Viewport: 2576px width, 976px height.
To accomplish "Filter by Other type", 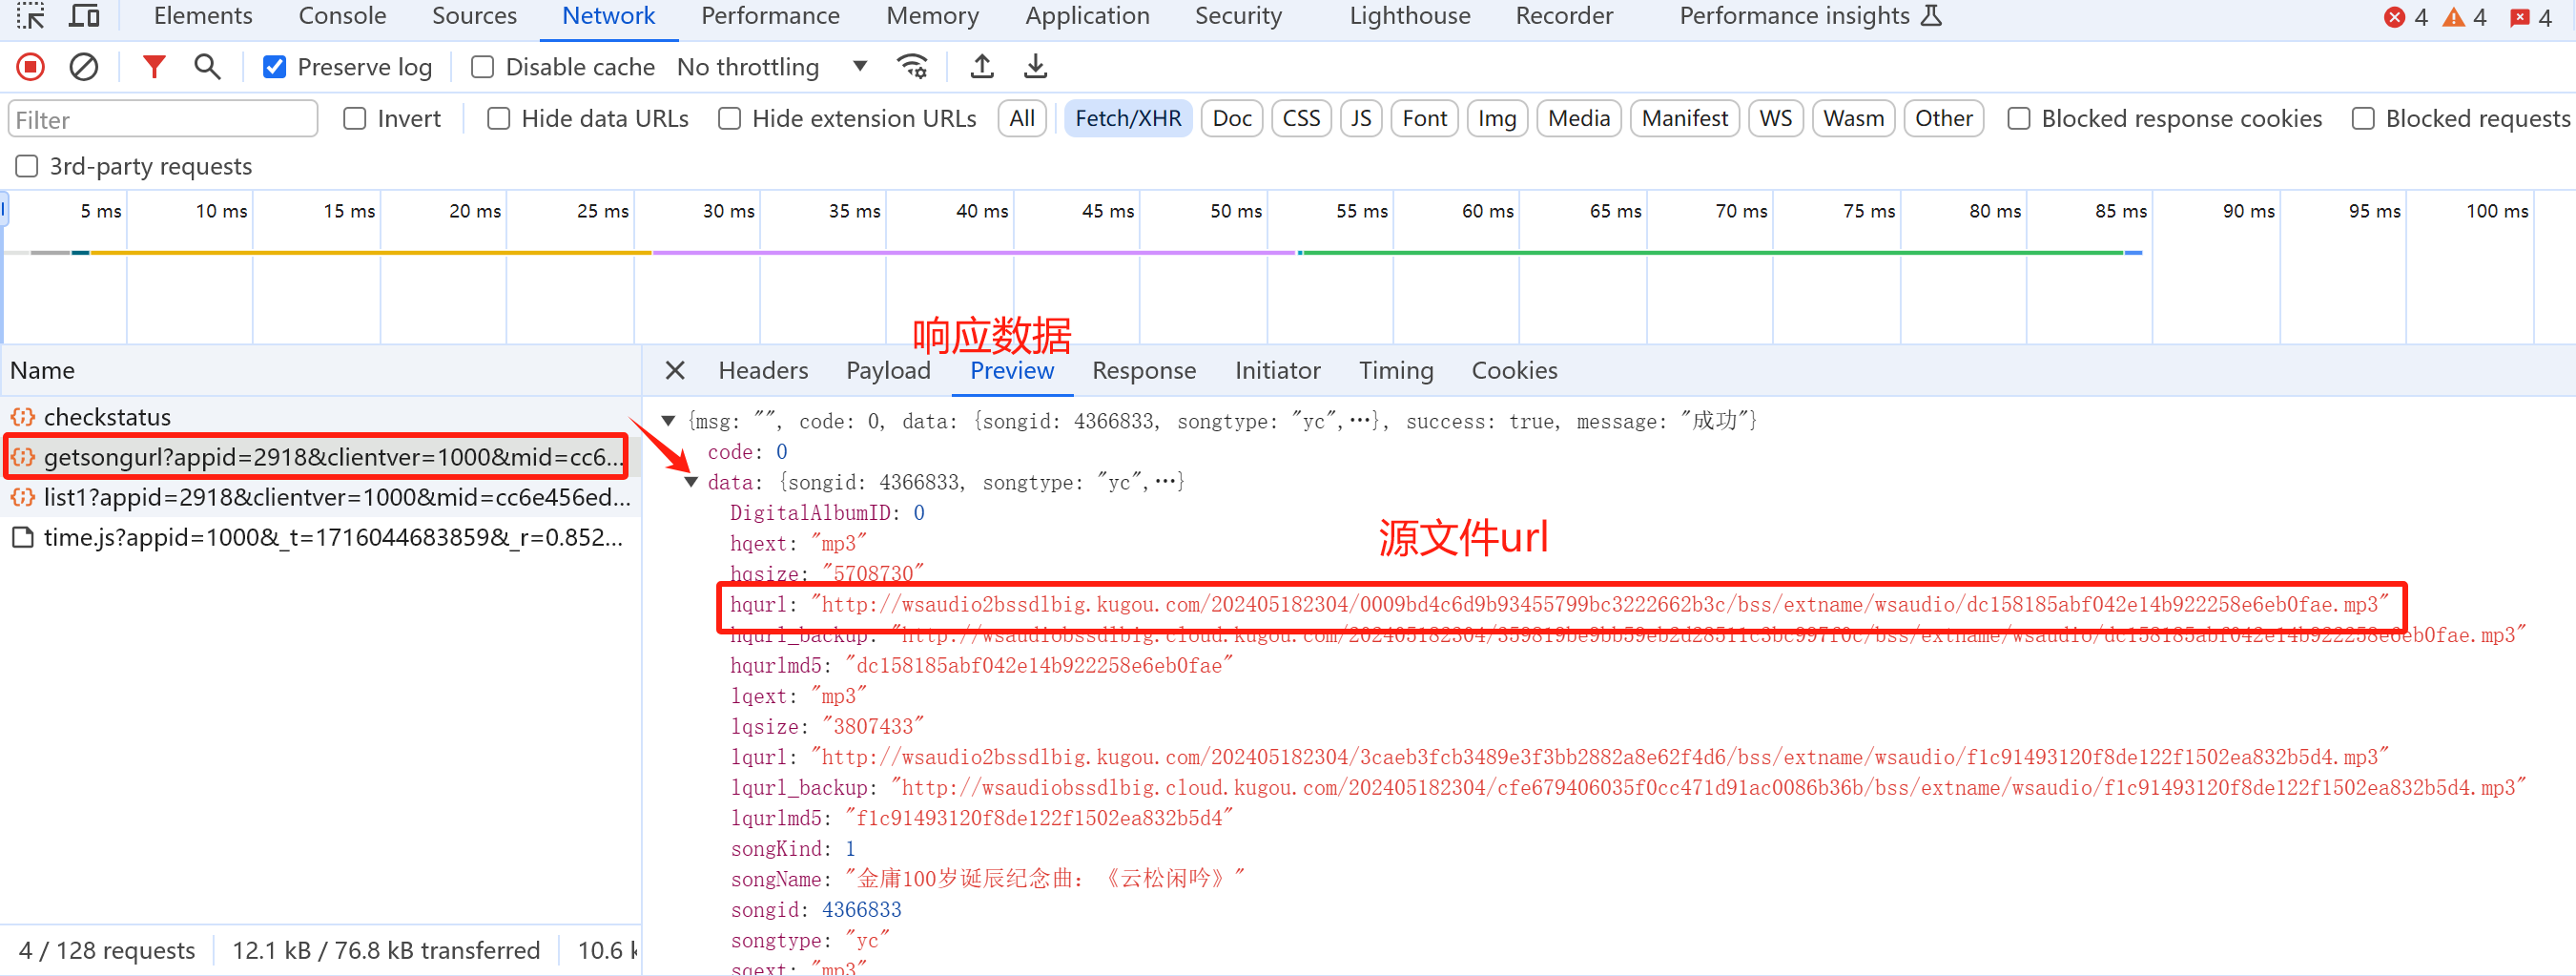I will coord(1943,119).
